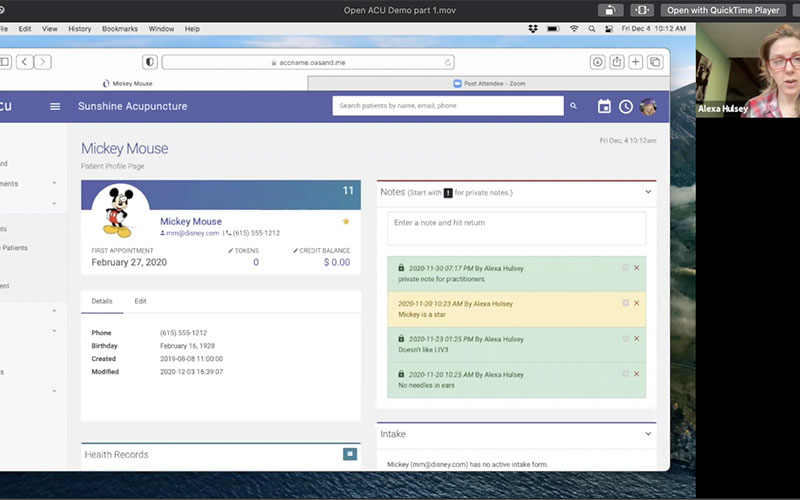Click the Mickey Mouse name link
This screenshot has height=500, width=800.
coord(191,221)
